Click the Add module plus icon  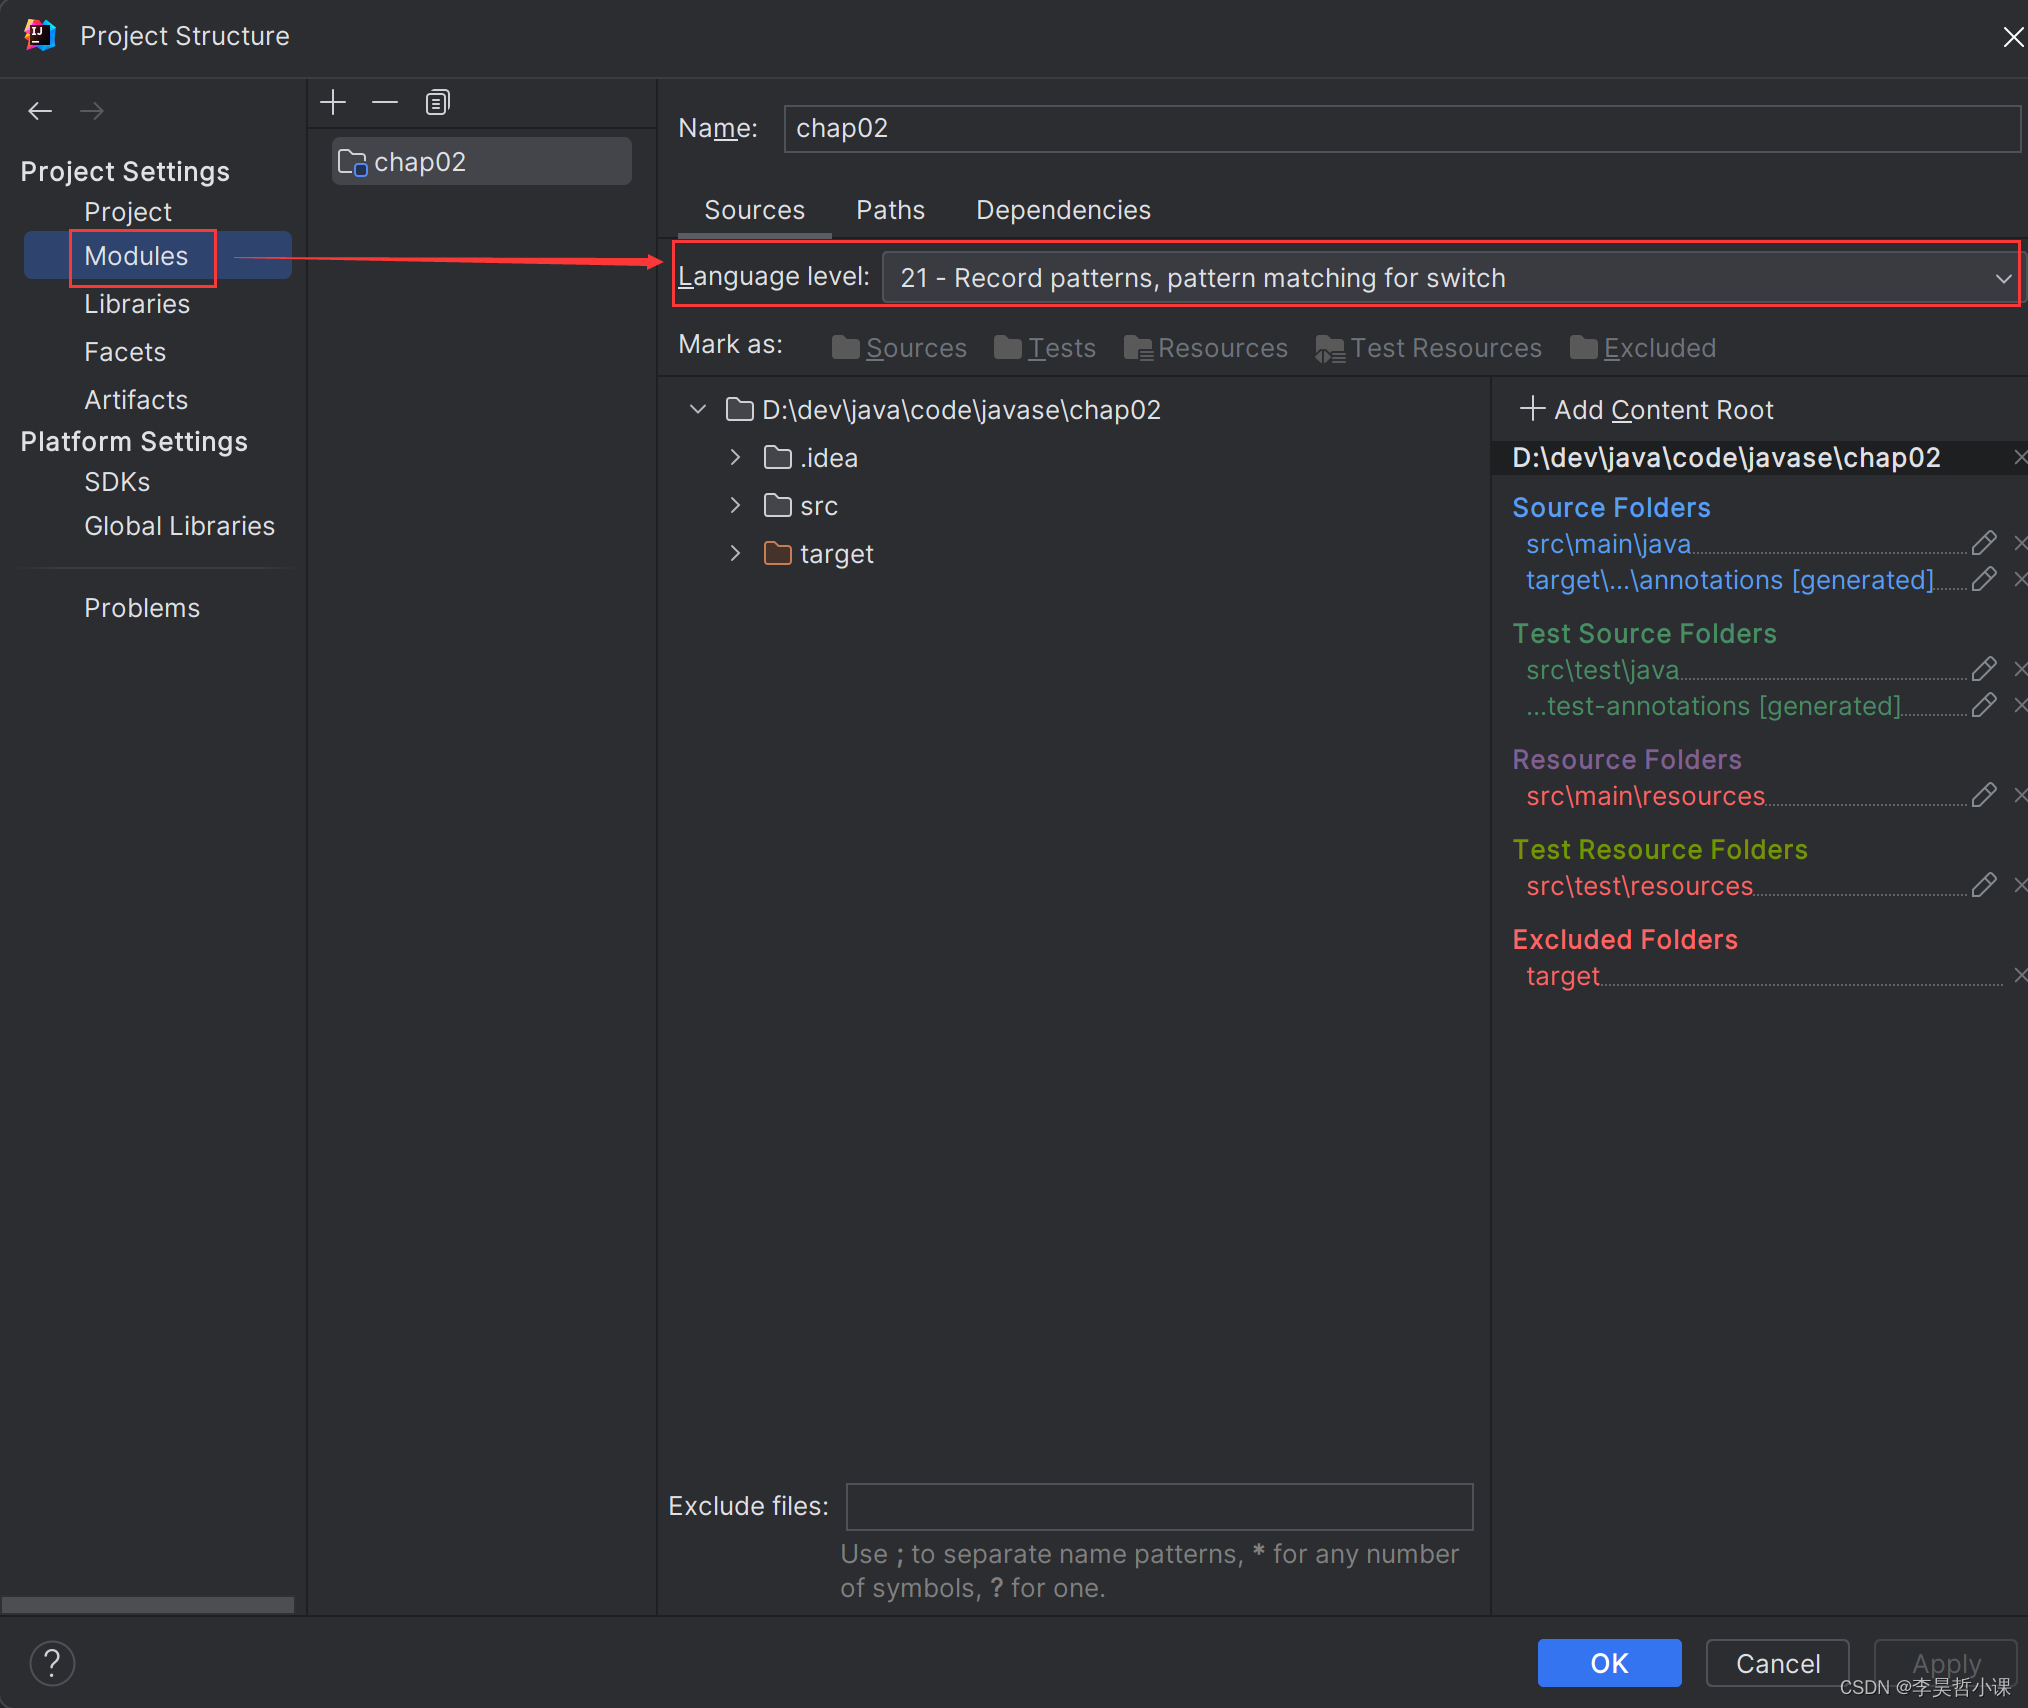pyautogui.click(x=333, y=102)
